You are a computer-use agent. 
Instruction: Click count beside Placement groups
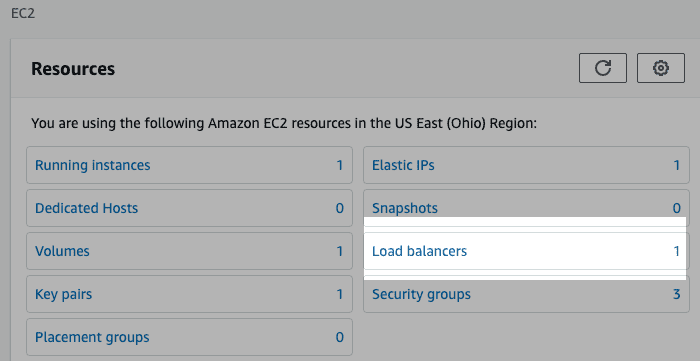tap(340, 337)
